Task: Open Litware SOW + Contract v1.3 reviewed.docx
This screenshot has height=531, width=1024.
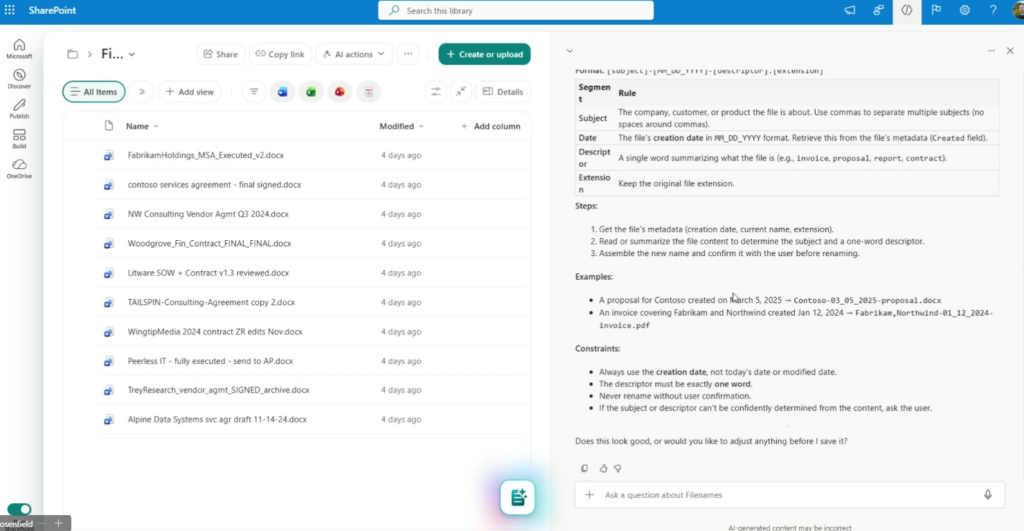Action: coord(208,273)
